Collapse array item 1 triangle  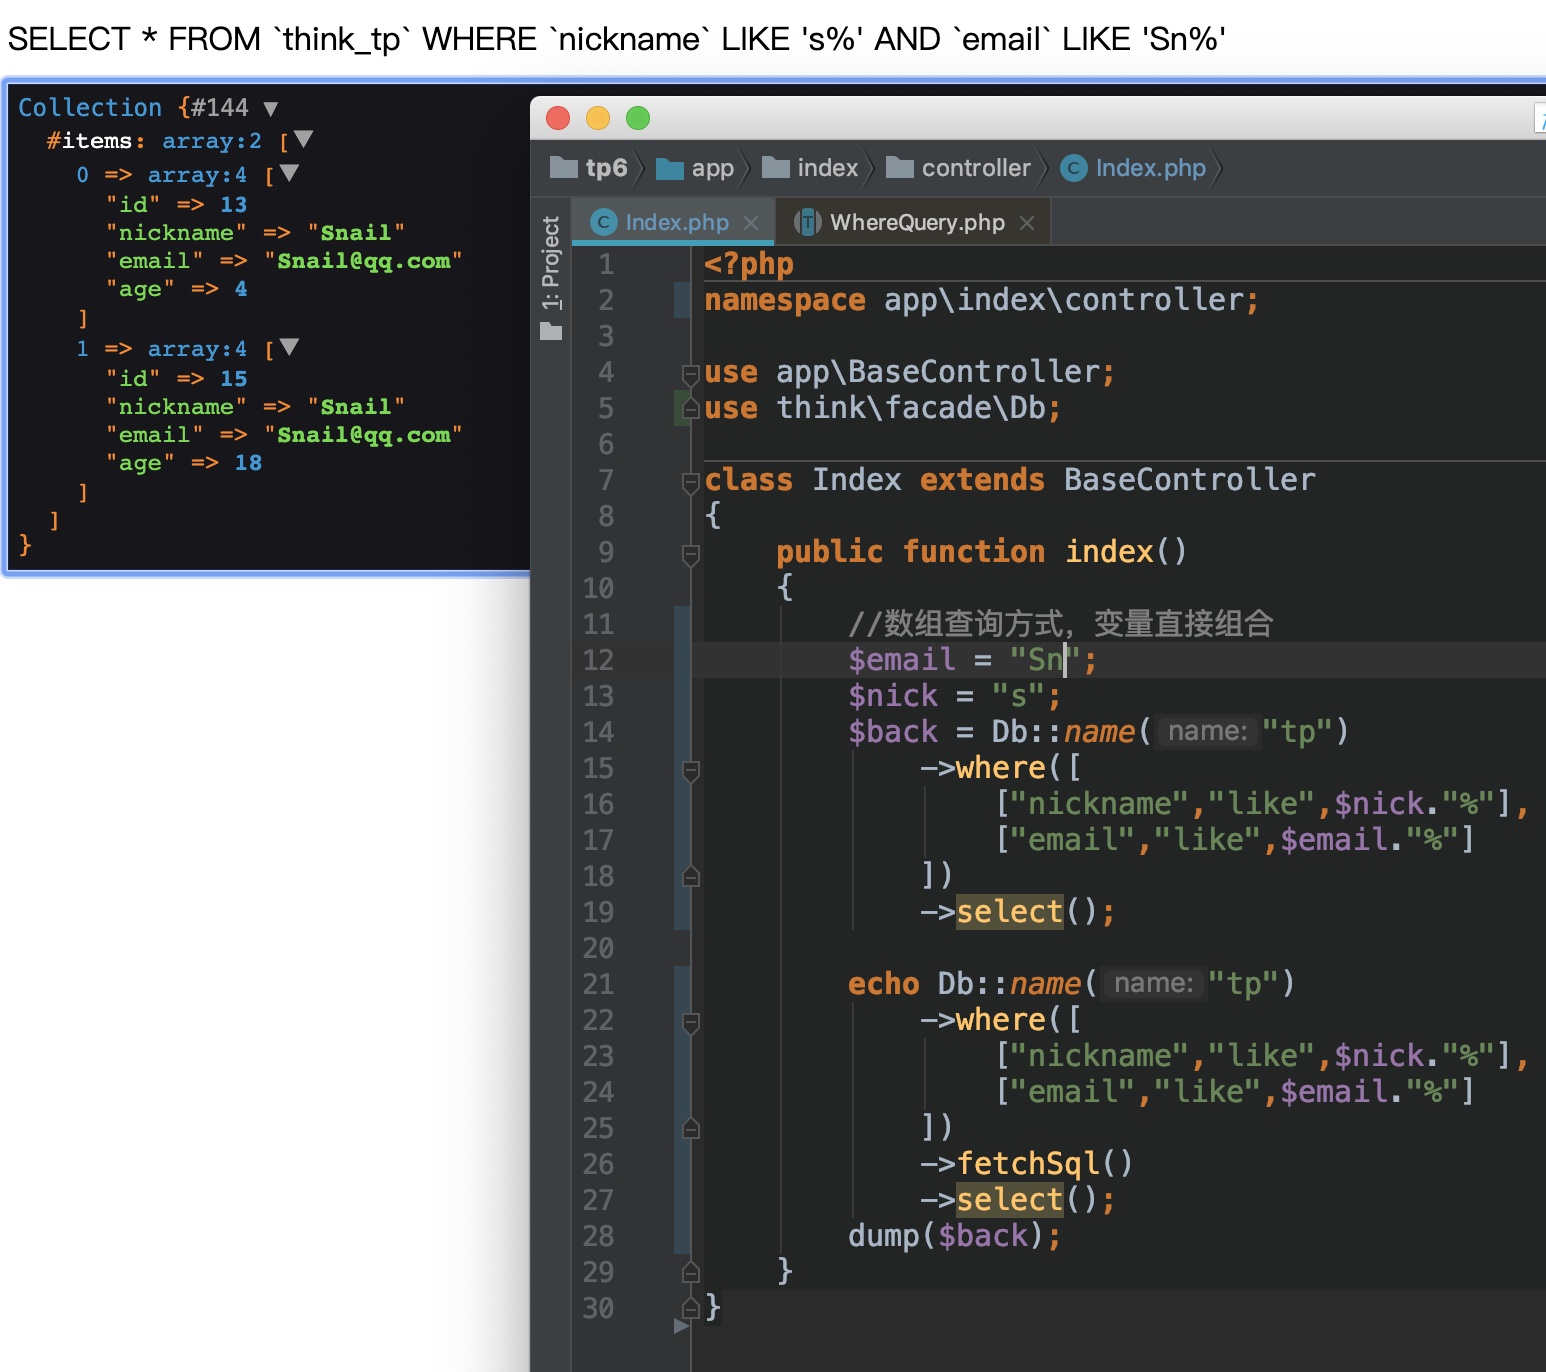point(289,347)
